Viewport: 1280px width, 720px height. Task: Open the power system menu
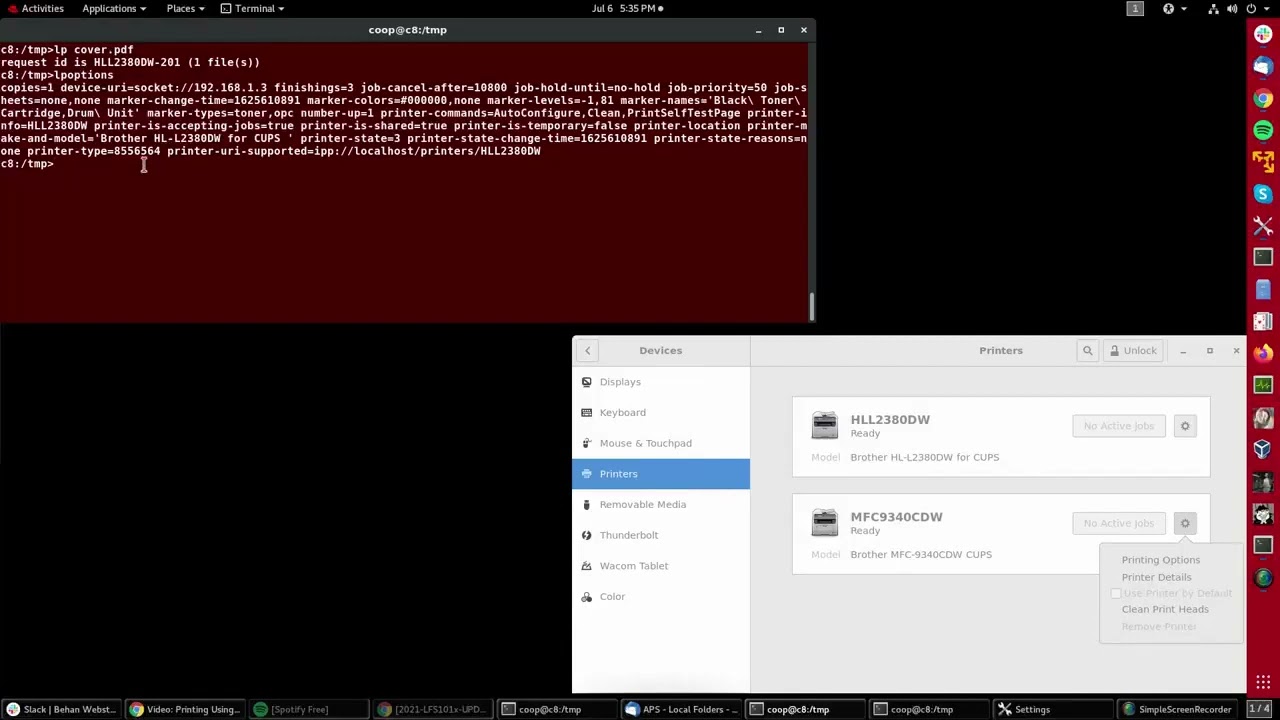pos(1258,8)
